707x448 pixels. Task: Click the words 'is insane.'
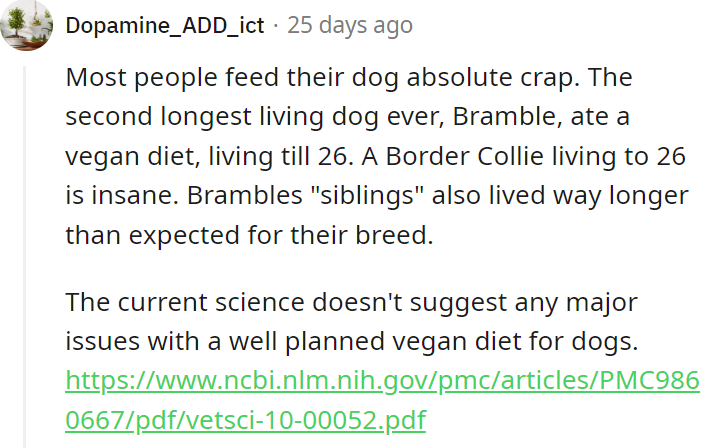(x=122, y=196)
